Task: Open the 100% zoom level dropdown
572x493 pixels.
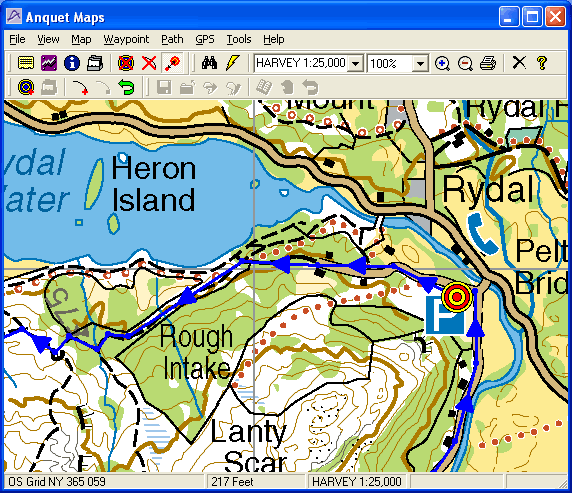Action: click(420, 64)
